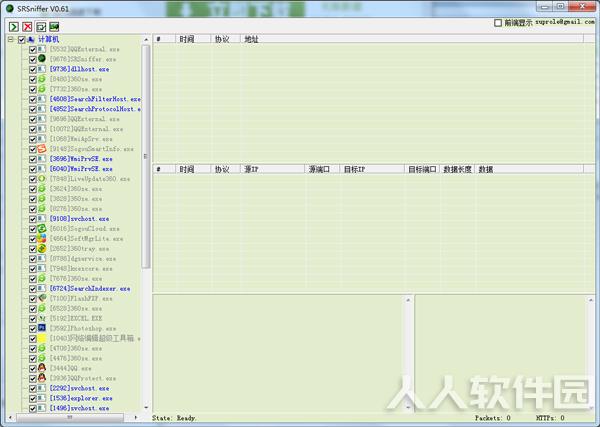600x427 pixels.
Task: Click the SogouCloud.exe process icon
Action: [42, 228]
